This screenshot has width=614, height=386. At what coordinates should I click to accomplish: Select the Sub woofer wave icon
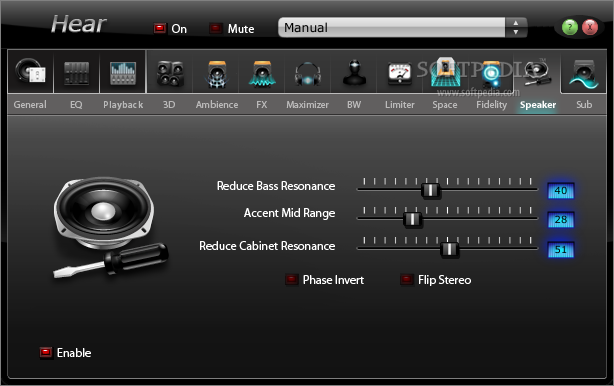[583, 74]
